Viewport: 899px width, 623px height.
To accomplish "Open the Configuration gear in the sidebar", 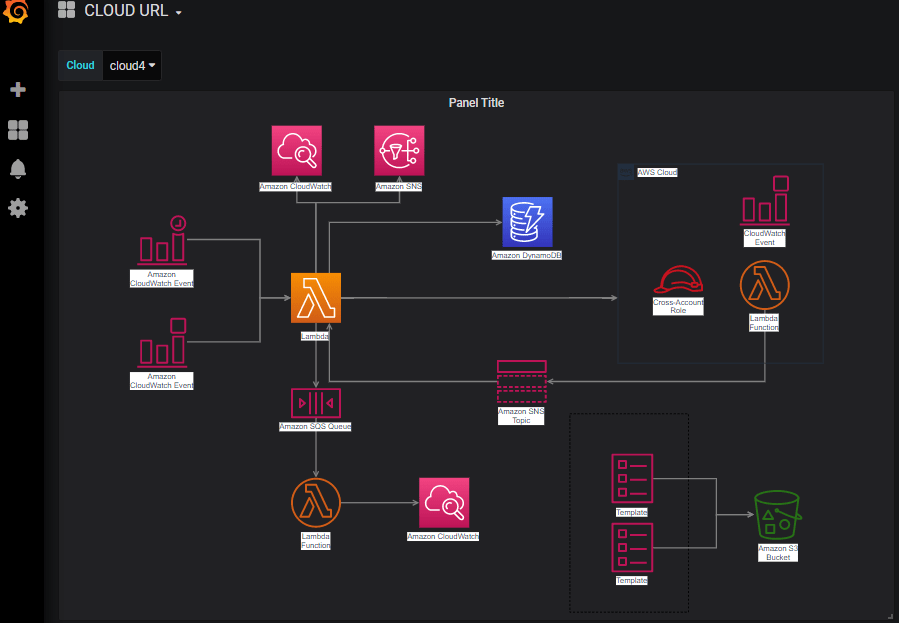I will tap(17, 208).
